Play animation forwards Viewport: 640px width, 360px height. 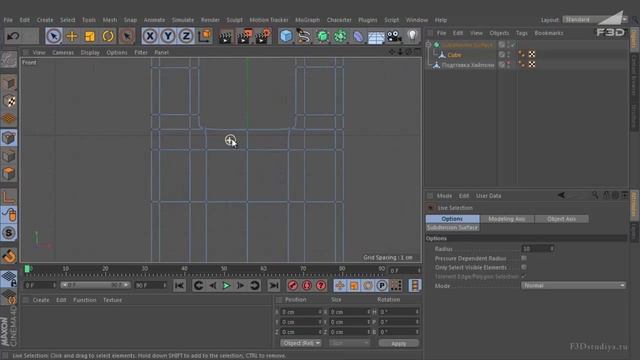227,286
